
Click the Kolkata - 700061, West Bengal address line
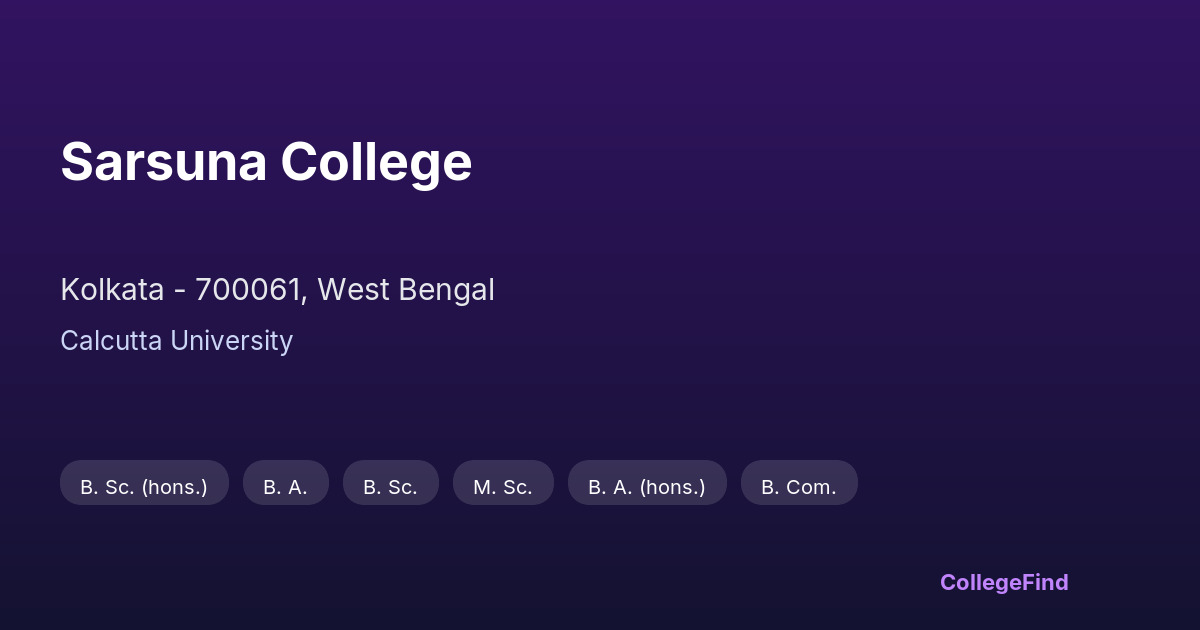(277, 290)
